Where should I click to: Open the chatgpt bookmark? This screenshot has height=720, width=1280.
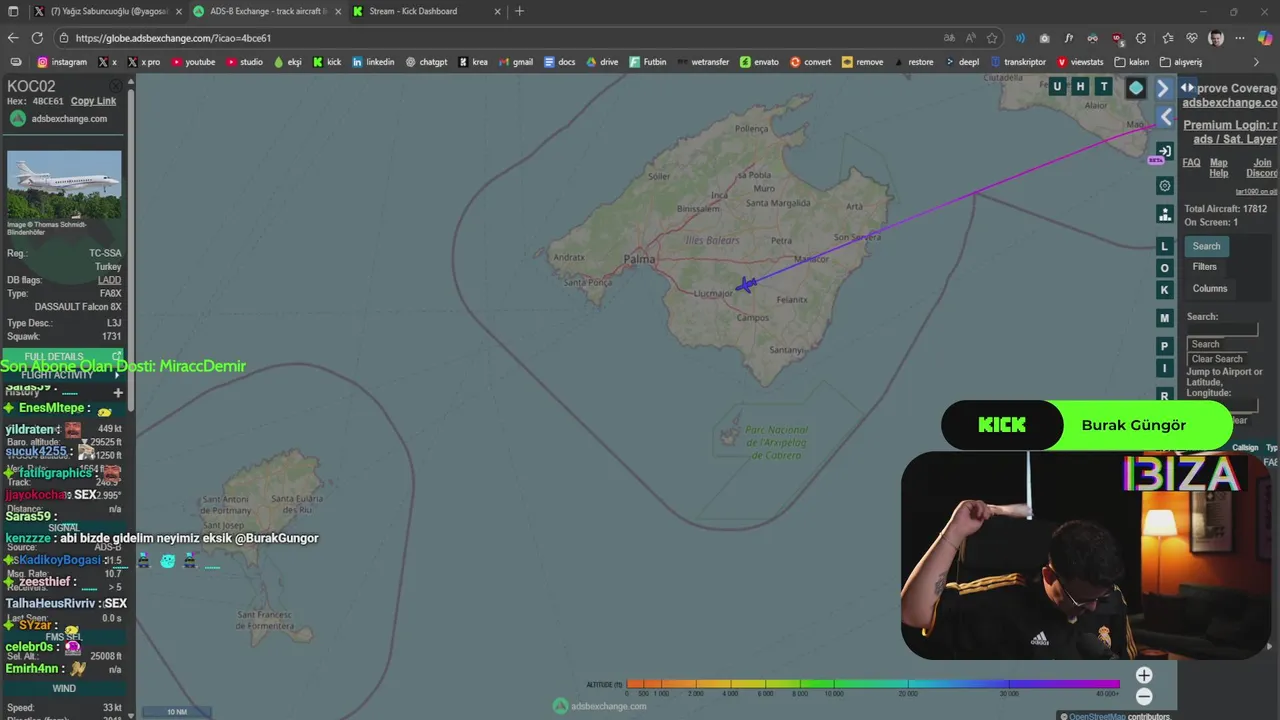click(426, 62)
